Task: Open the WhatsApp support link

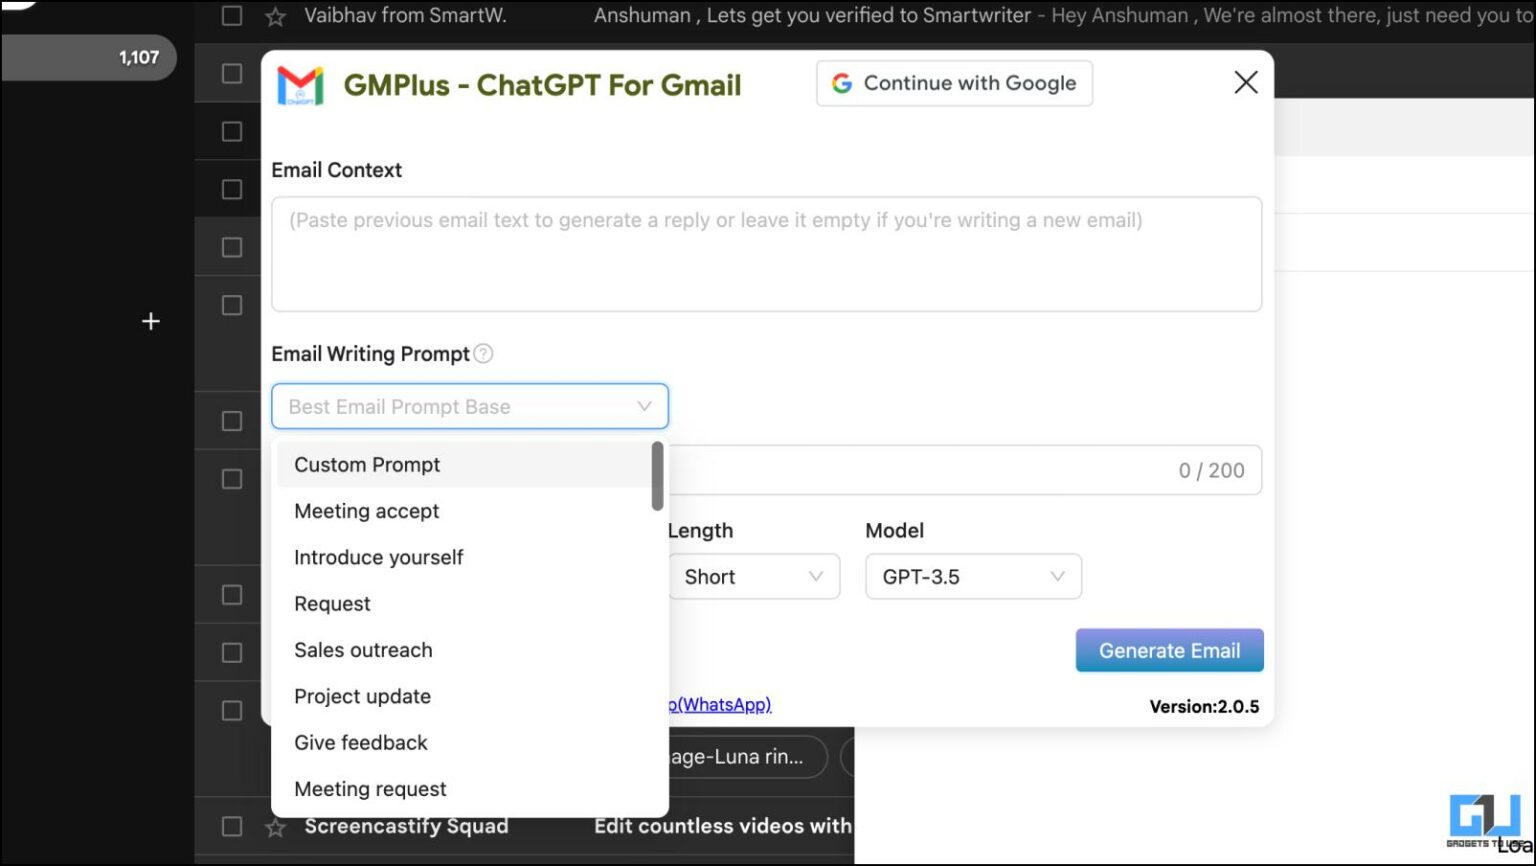Action: coord(716,704)
